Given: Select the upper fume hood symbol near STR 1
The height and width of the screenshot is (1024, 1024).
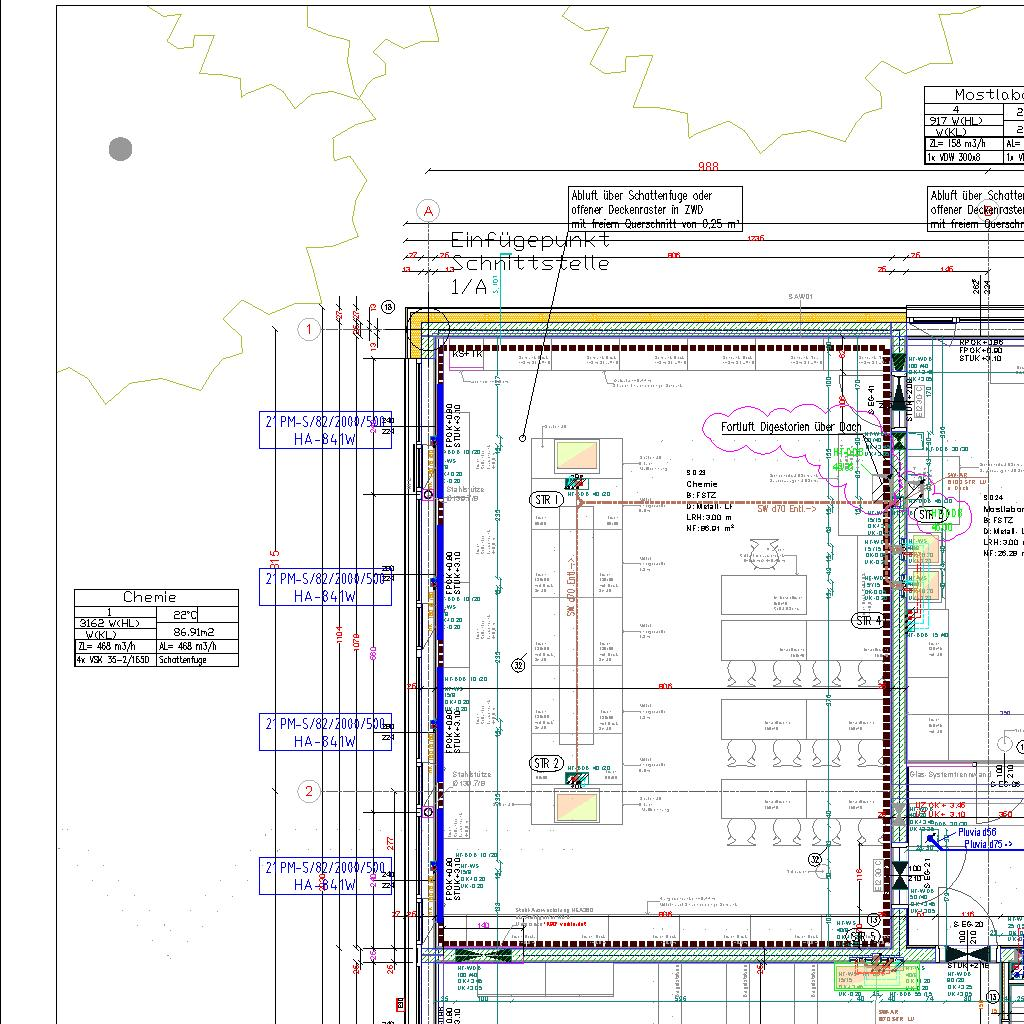Looking at the screenshot, I should pyautogui.click(x=576, y=457).
